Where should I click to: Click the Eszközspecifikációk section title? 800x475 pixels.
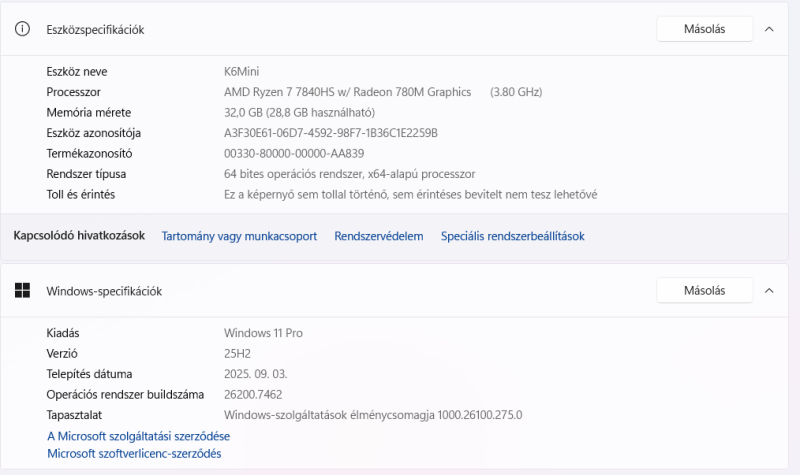[95, 30]
